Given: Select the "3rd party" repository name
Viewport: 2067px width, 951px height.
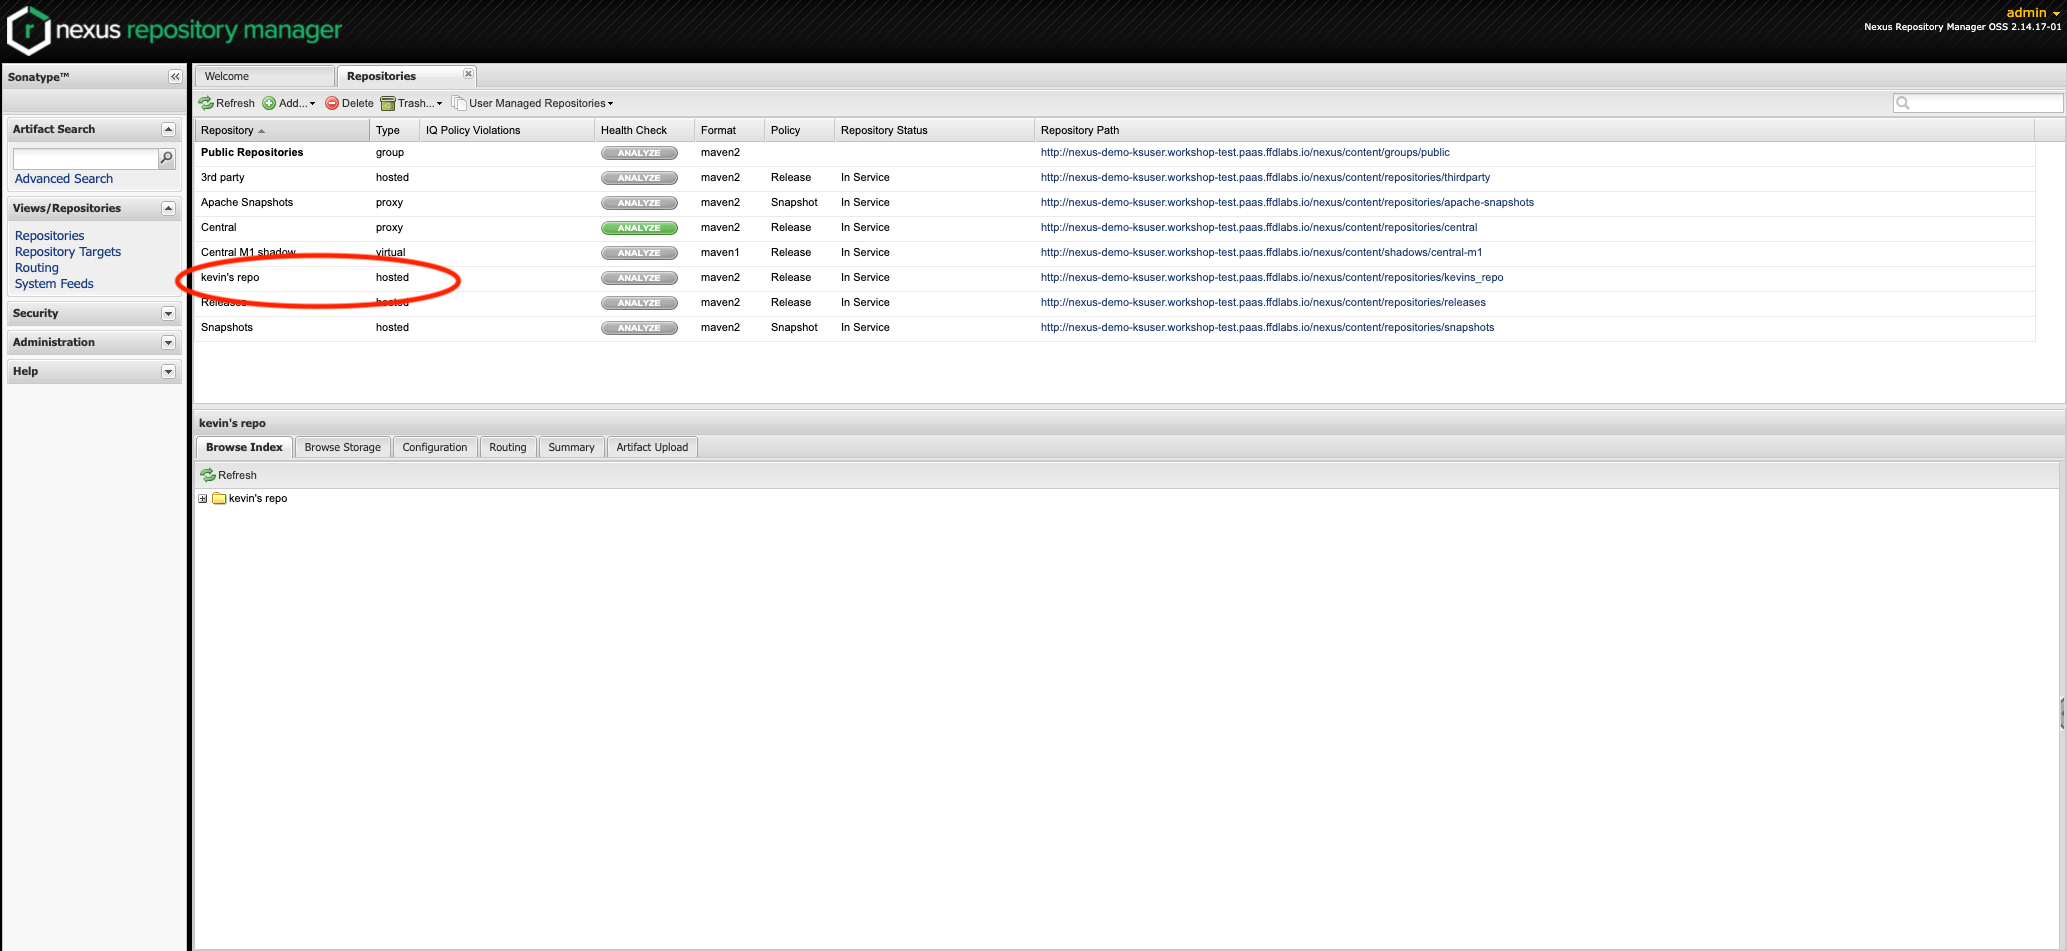Looking at the screenshot, I should (x=223, y=178).
